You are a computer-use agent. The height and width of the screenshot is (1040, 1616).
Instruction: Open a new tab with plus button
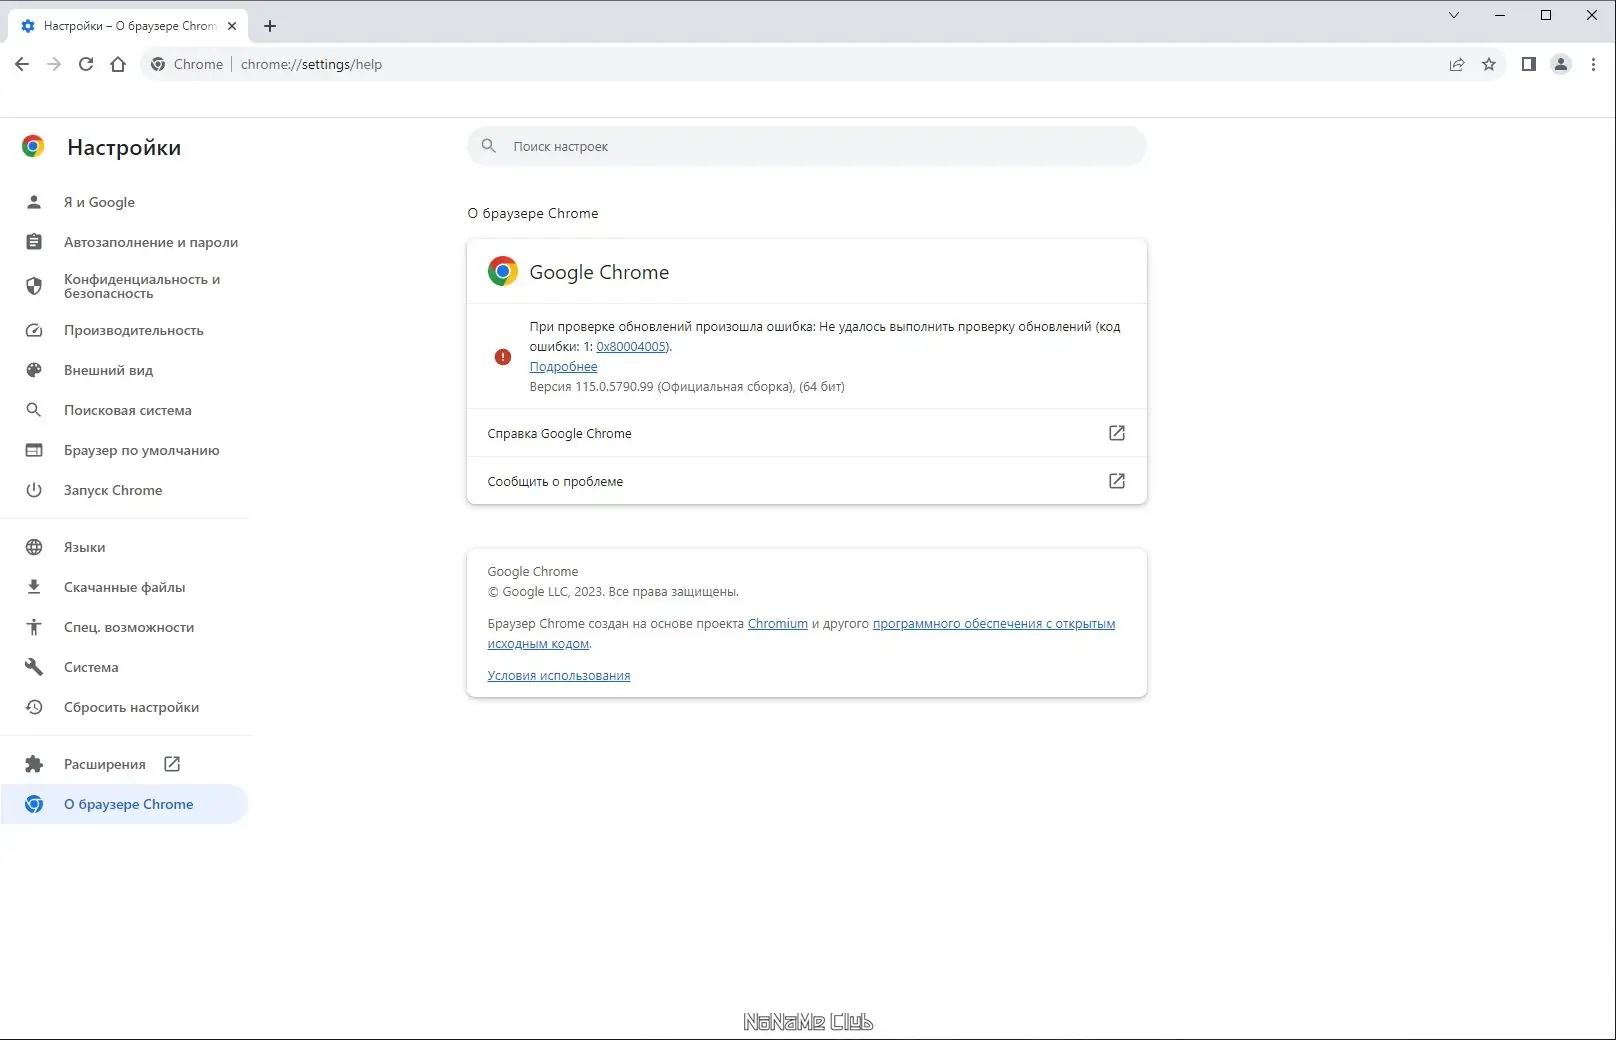[x=270, y=26]
